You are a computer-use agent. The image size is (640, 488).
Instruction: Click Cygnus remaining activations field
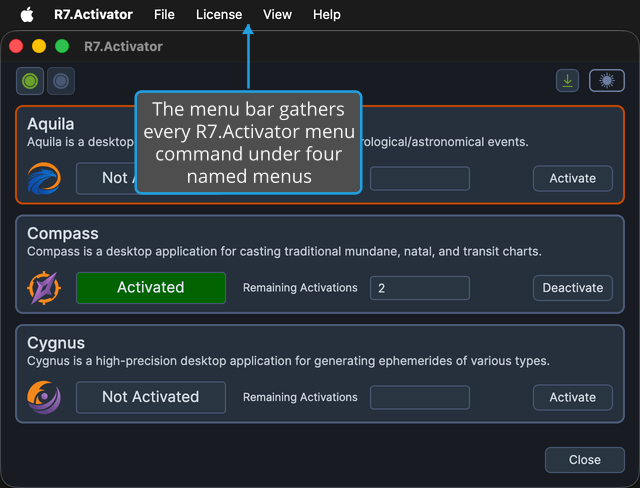(x=420, y=397)
